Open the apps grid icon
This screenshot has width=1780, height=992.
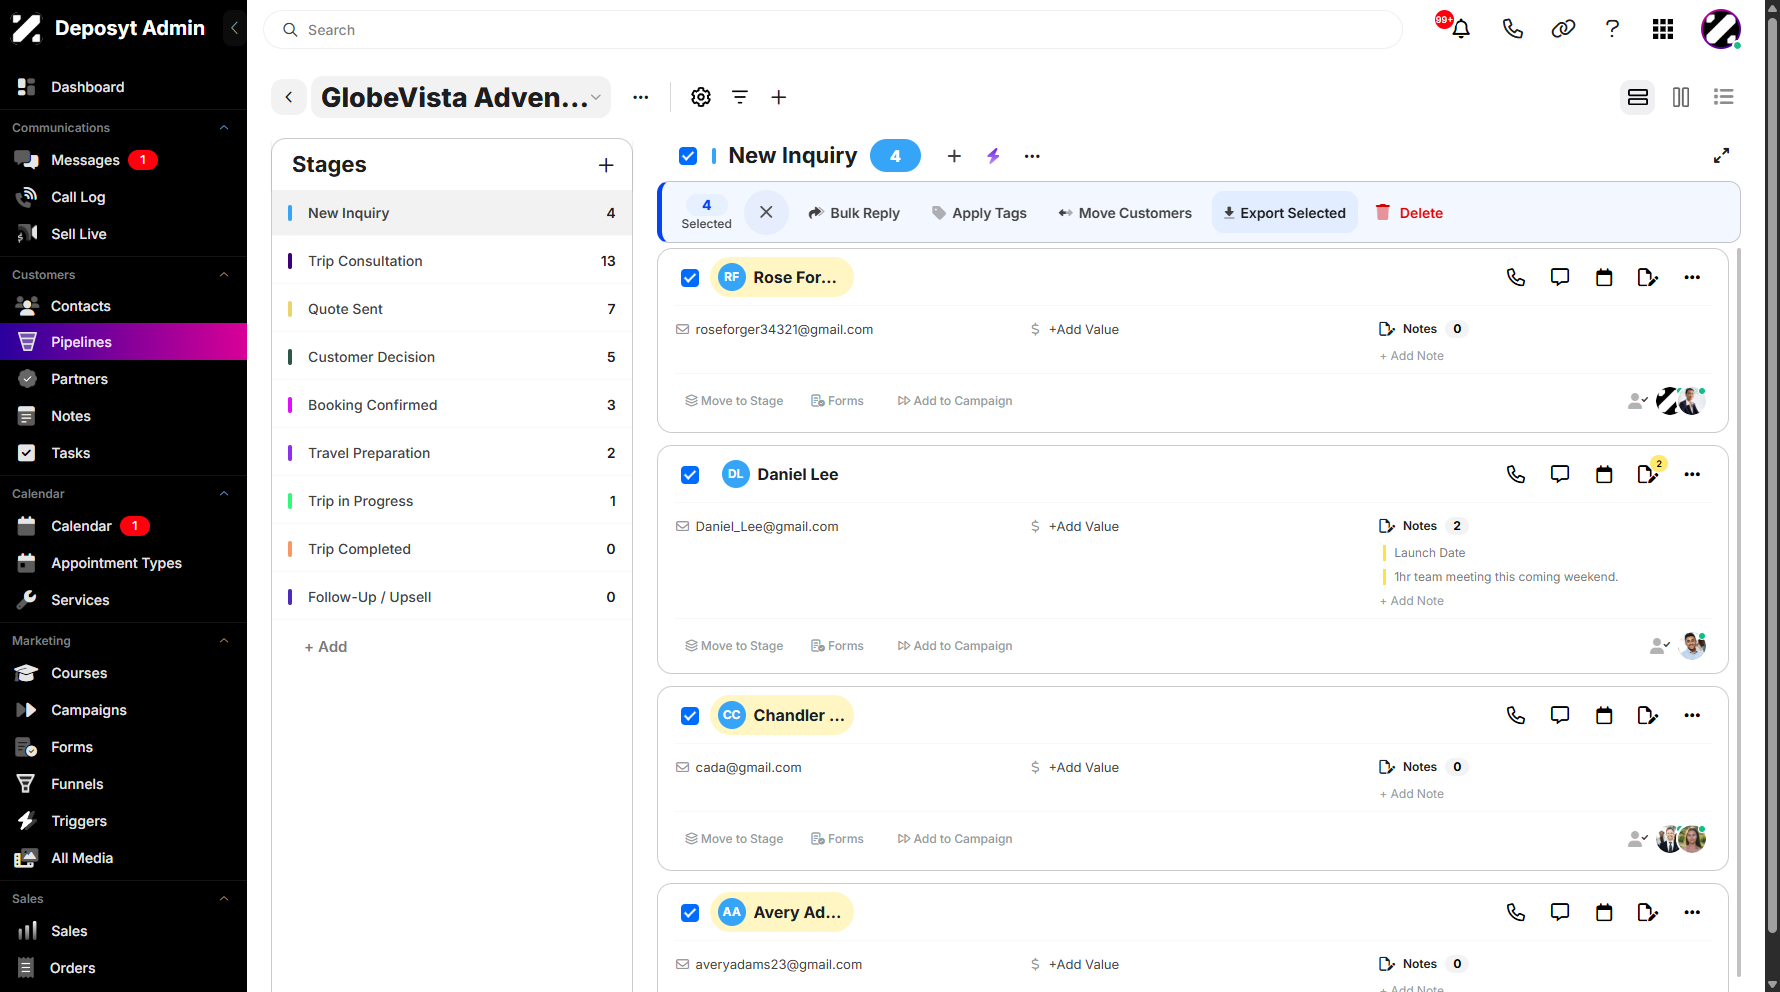[x=1662, y=29]
